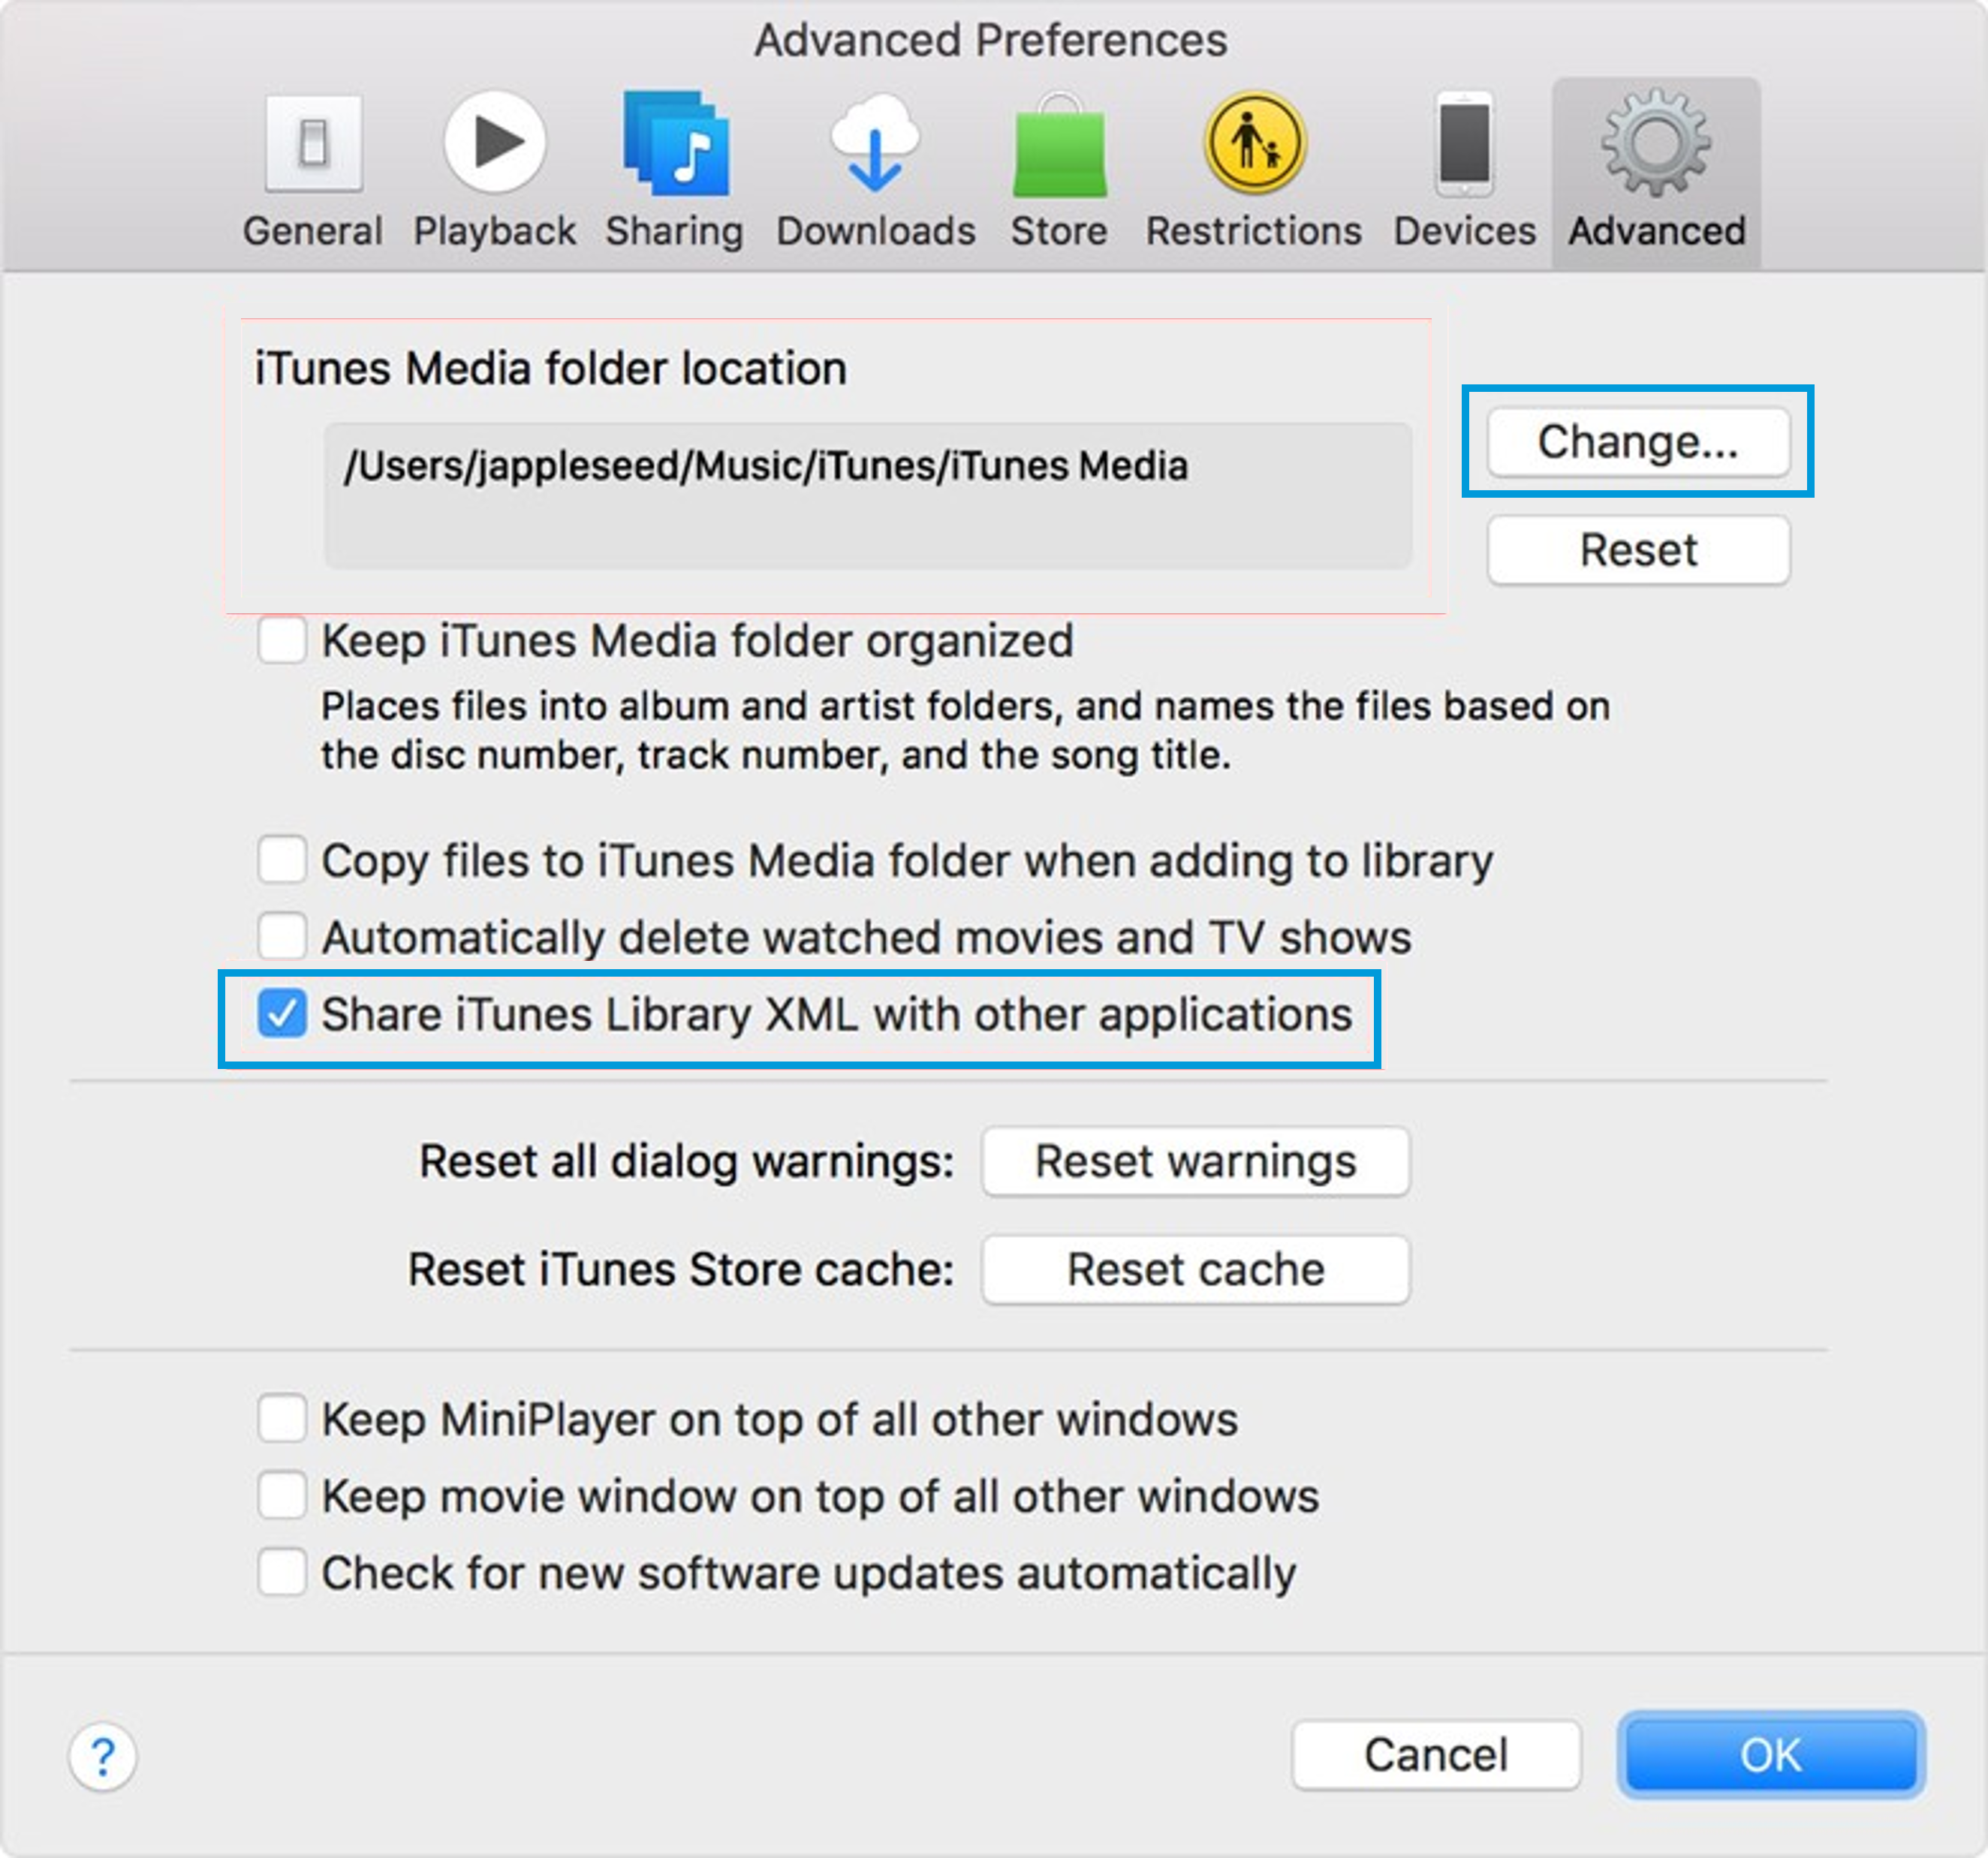Check Copy files to iTunes Media folder
The image size is (1988, 1858).
tap(281, 860)
